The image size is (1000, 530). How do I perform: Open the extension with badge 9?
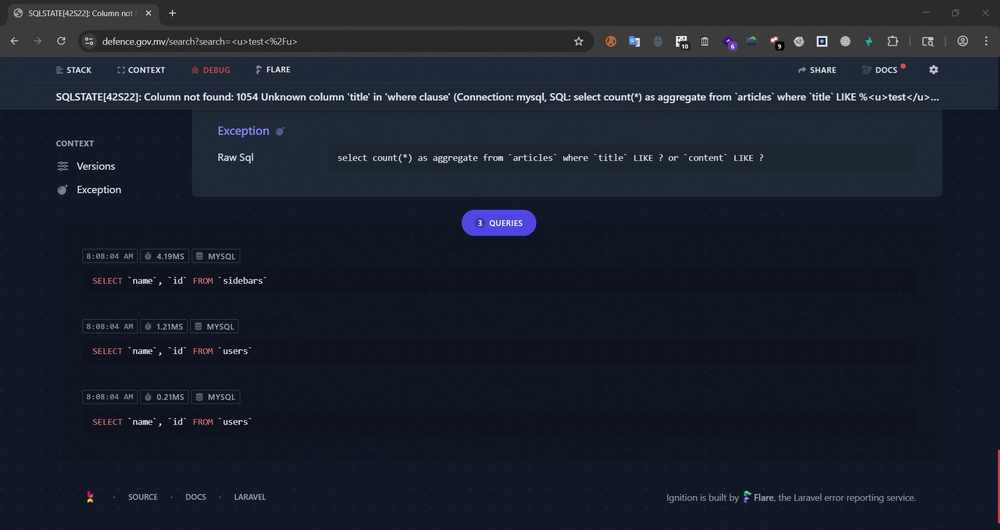(776, 42)
